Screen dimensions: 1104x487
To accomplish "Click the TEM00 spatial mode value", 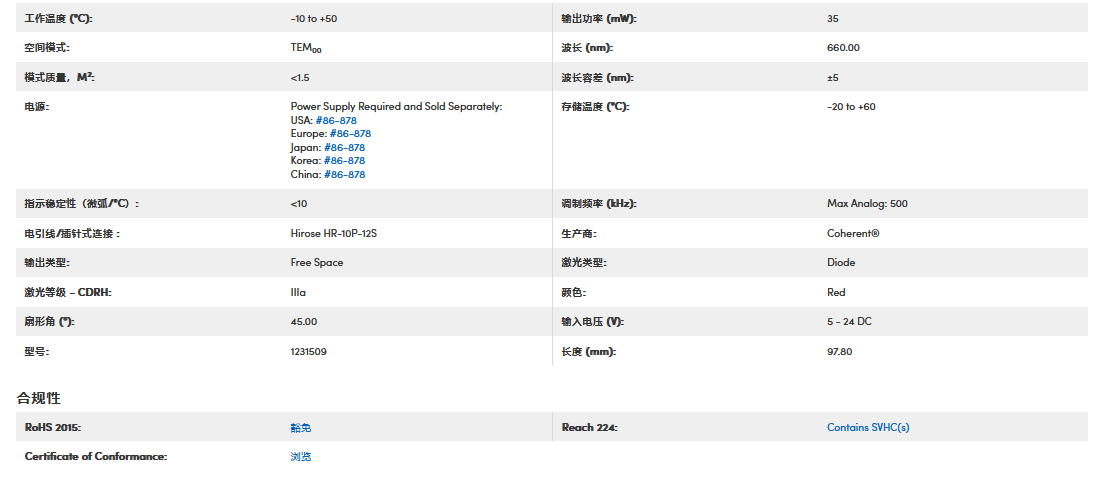I will 306,48.
